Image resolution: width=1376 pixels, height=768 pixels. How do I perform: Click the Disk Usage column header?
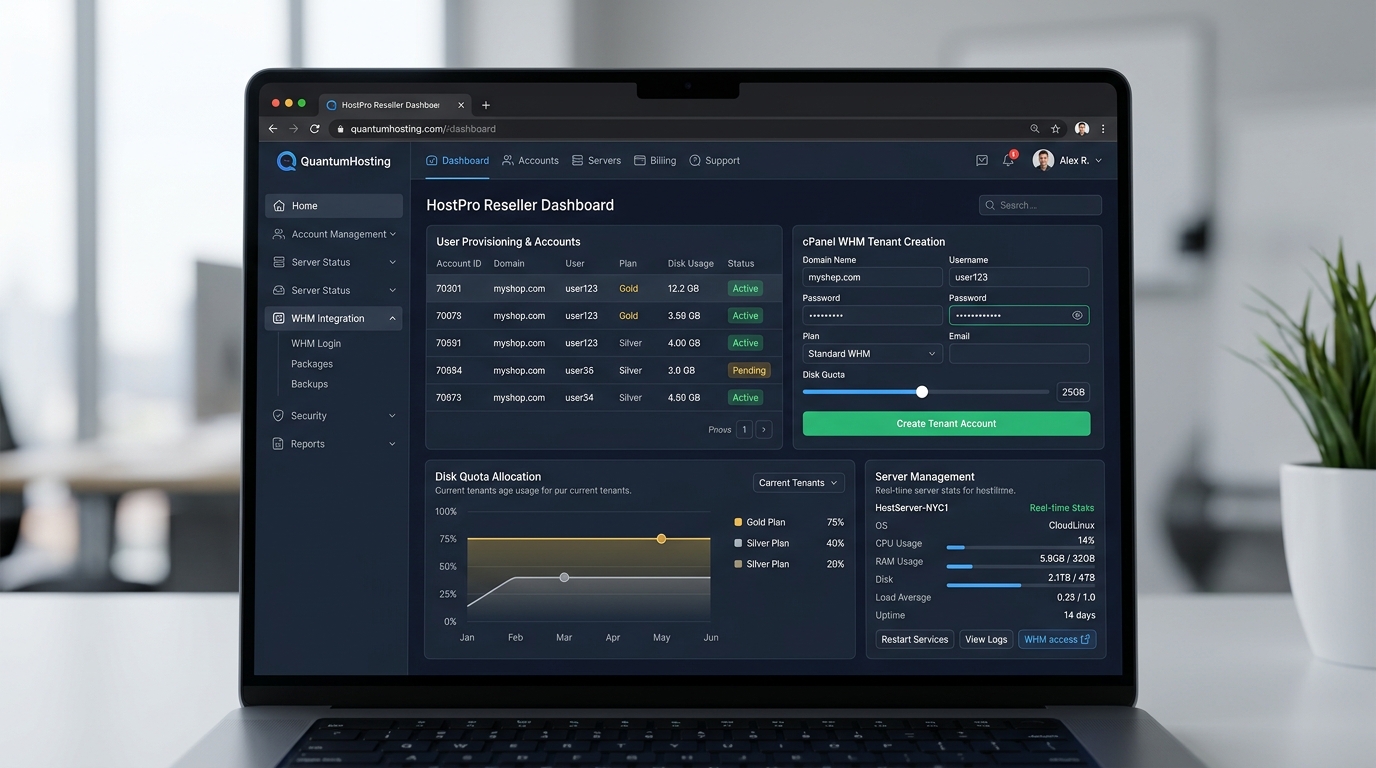[x=691, y=264]
